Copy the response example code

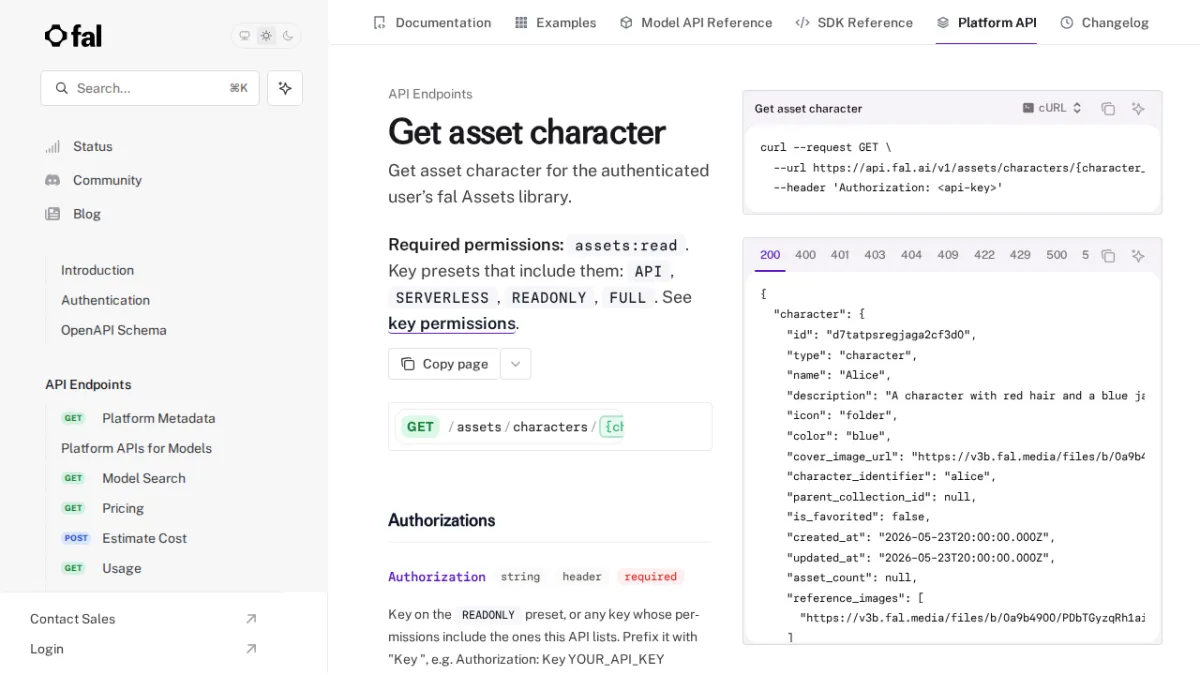coord(1108,256)
